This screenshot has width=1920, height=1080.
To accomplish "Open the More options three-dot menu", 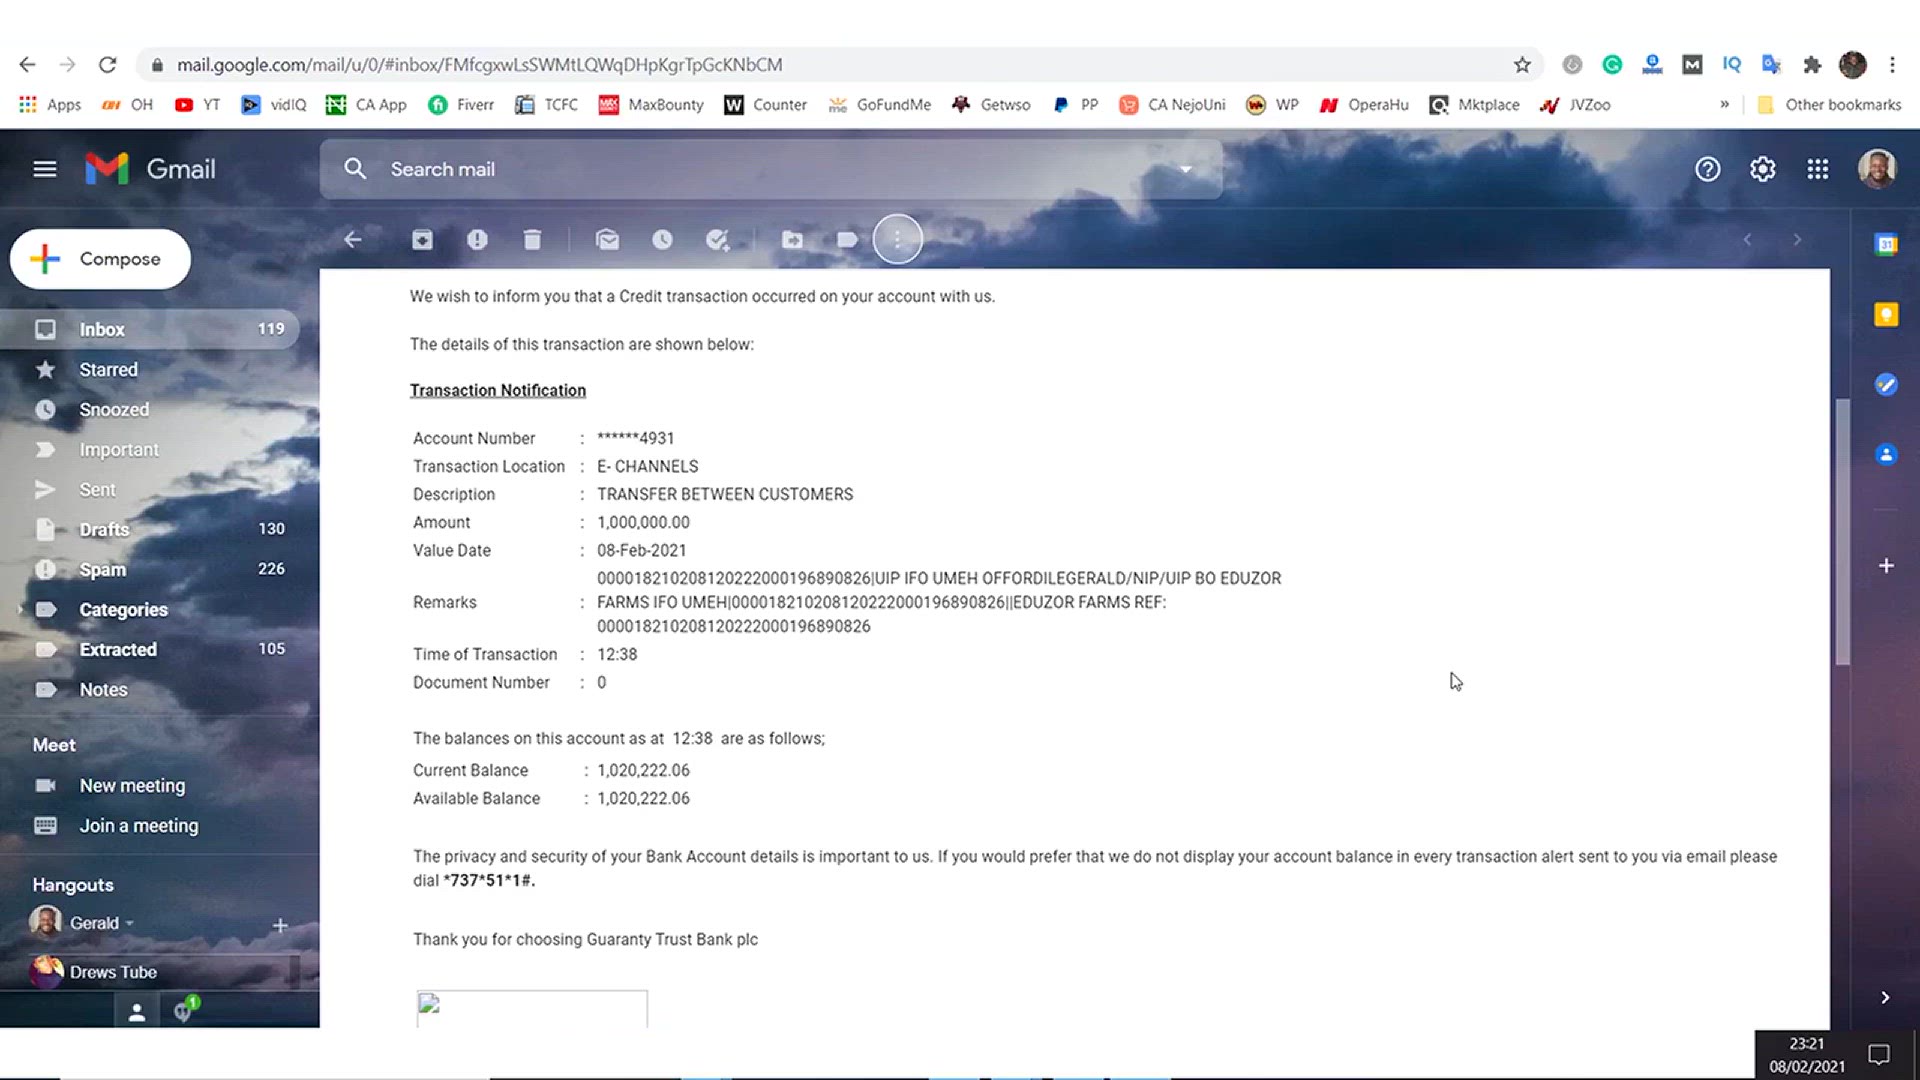I will (x=897, y=240).
